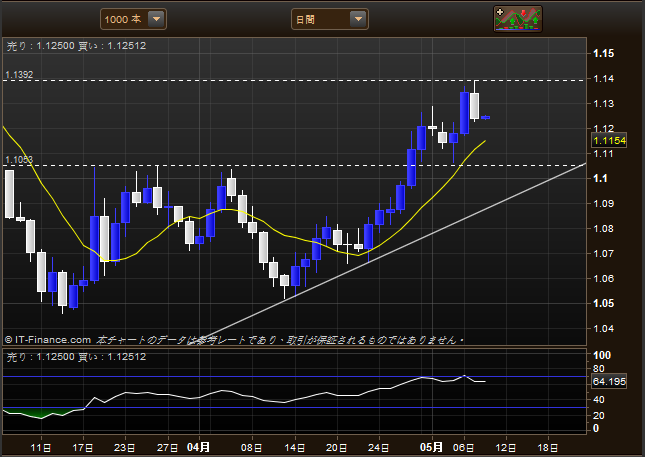Click the 17日 date axis label
Image resolution: width=645 pixels, height=457 pixels.
pos(83,448)
